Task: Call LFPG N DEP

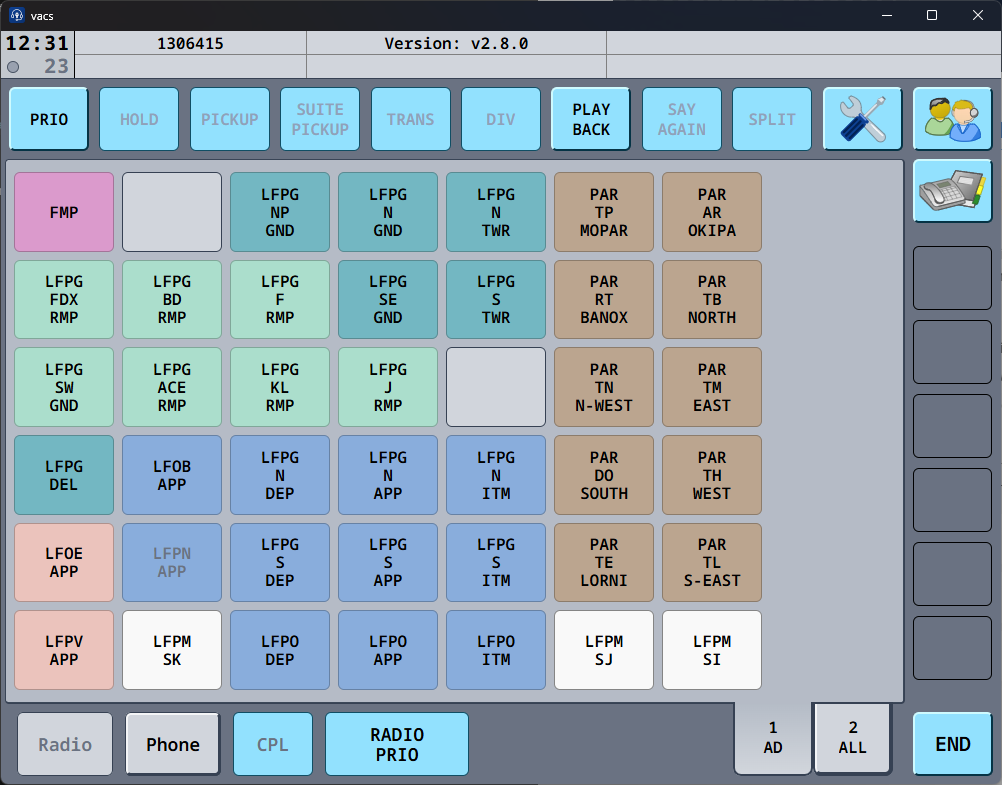Action: 280,475
